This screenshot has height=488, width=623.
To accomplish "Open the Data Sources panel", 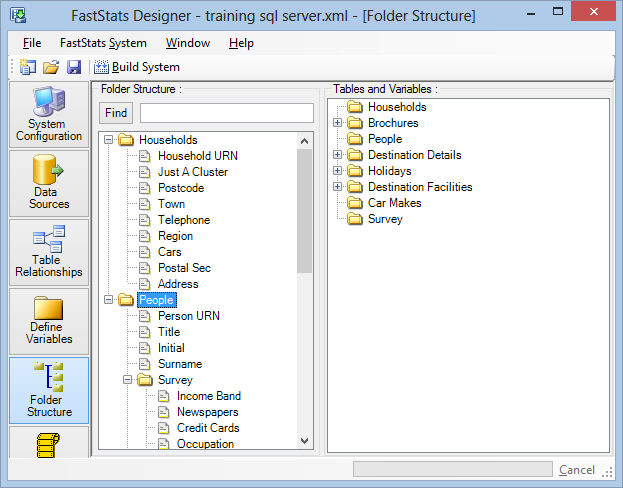I will pos(49,183).
